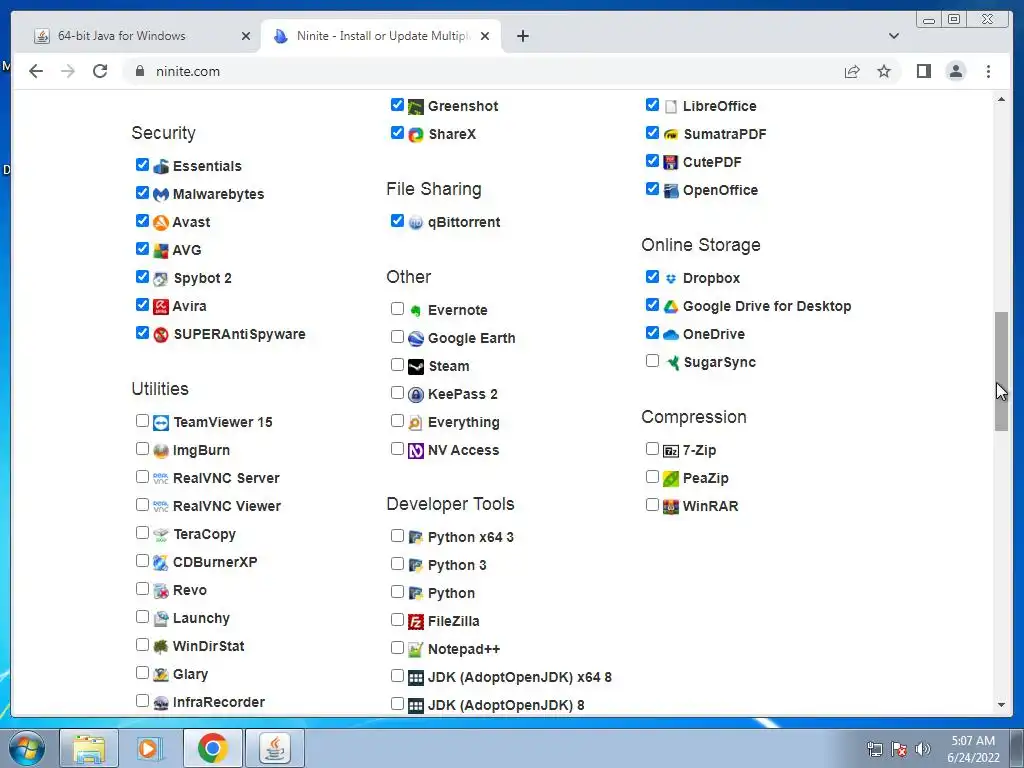1024x768 pixels.
Task: Click the Java taskbar icon
Action: click(x=275, y=748)
